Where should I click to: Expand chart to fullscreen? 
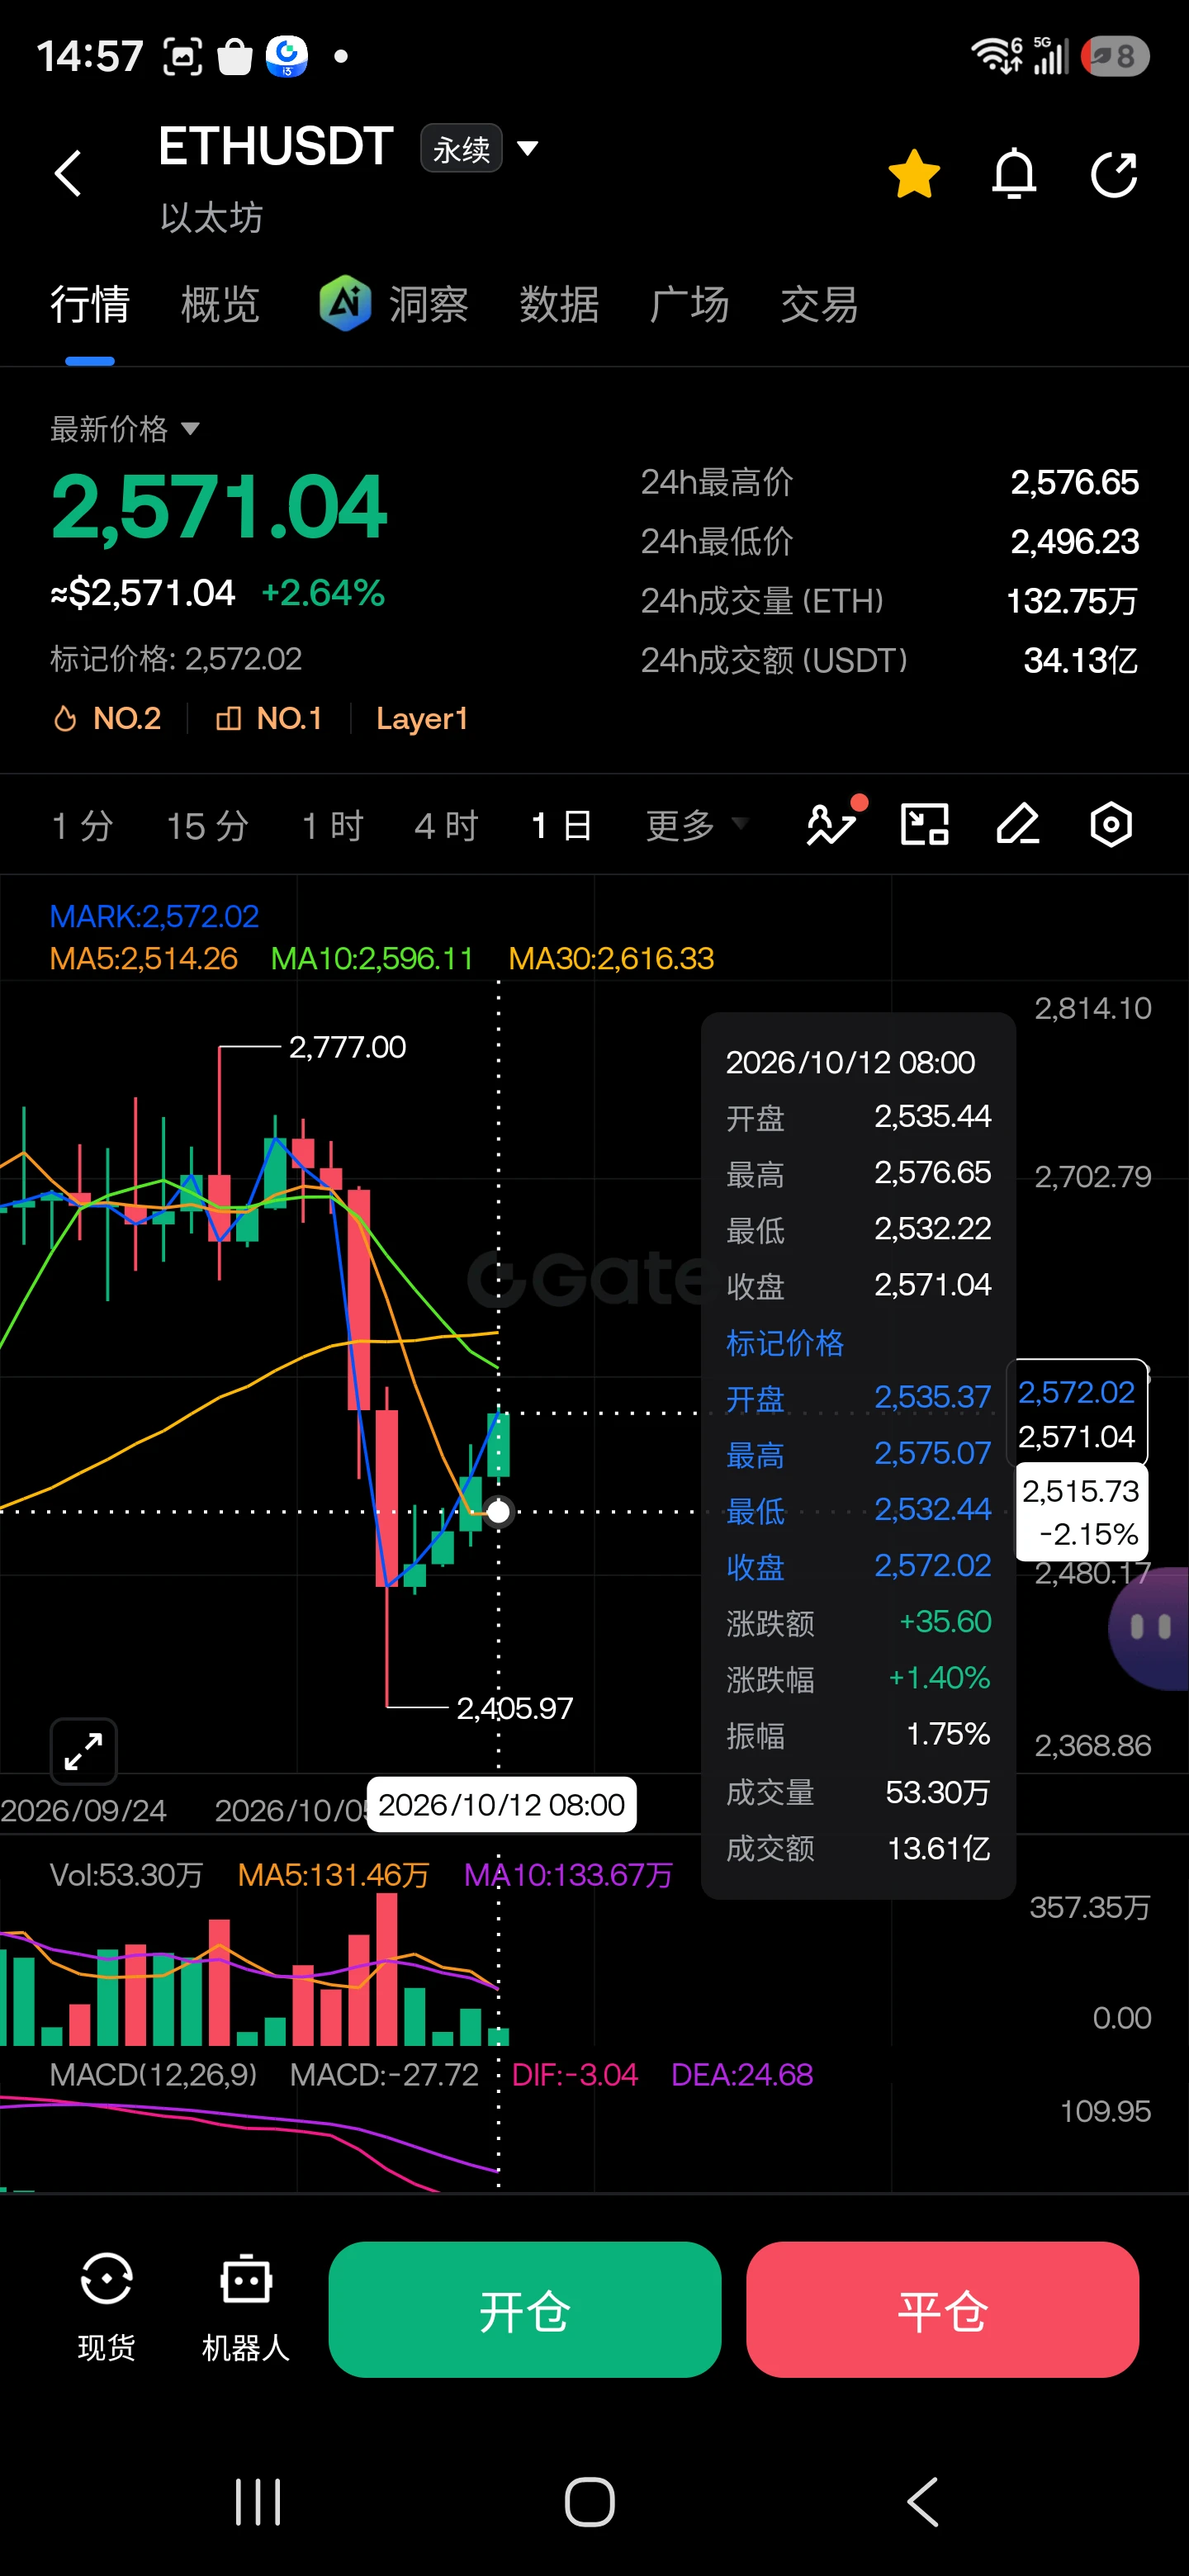pyautogui.click(x=84, y=1751)
